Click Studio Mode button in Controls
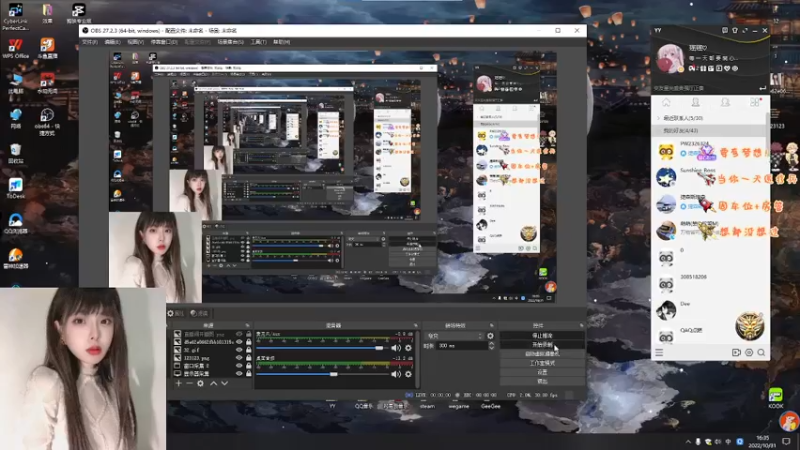Screen dimensions: 800x450 [542, 363]
